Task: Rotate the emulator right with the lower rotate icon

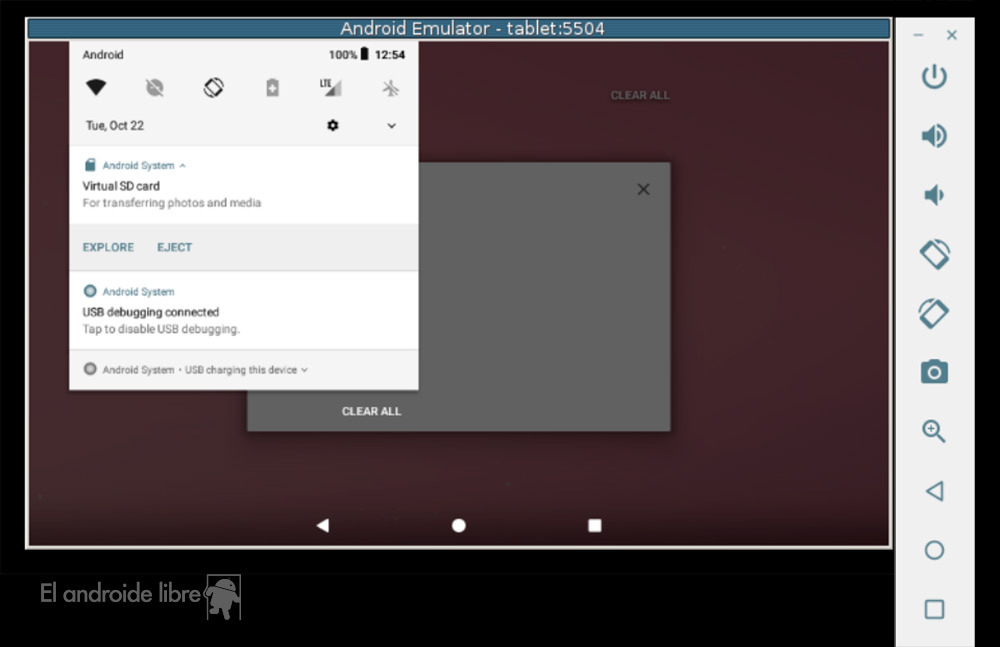Action: coord(934,313)
